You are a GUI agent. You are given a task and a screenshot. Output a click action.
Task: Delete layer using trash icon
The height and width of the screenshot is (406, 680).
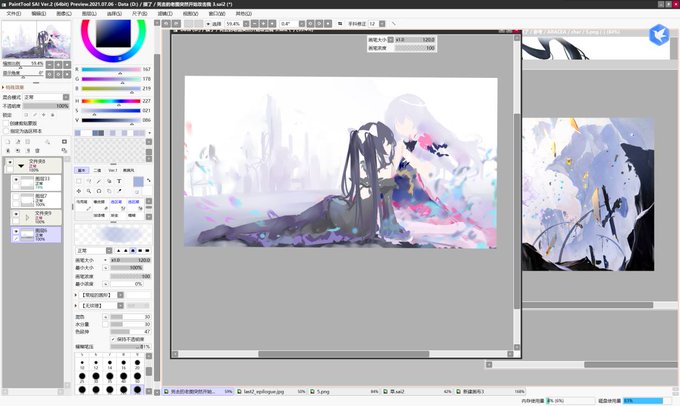click(37, 151)
